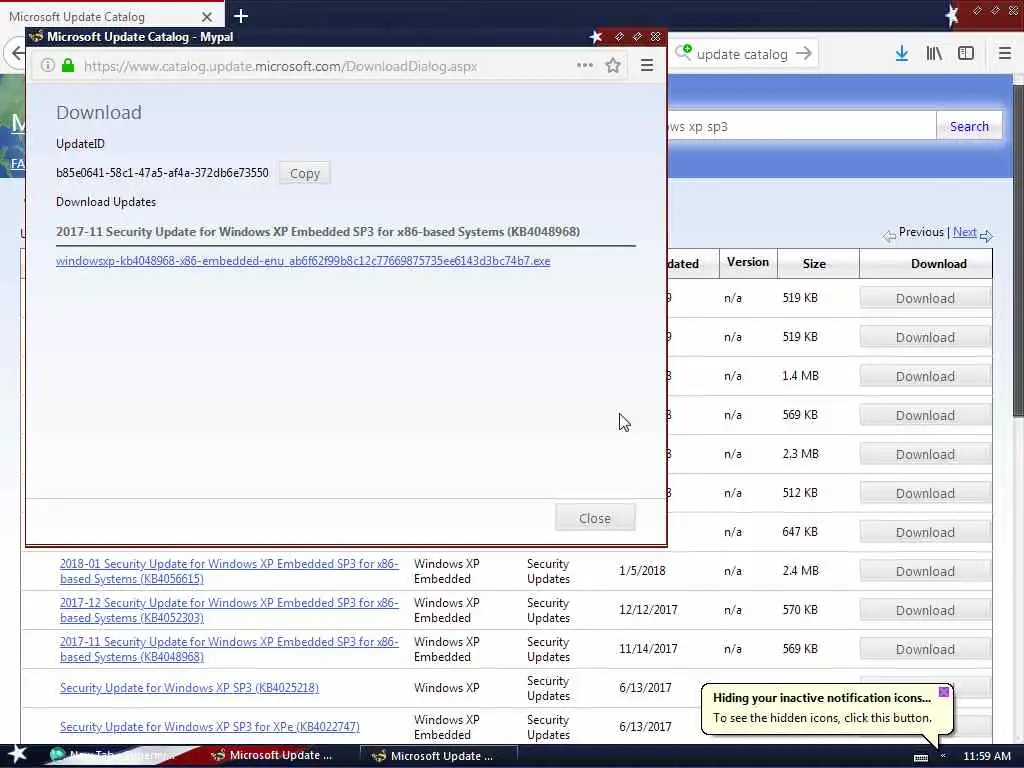The image size is (1024, 768).
Task: Select the UpdateID text b85e0641
Action: (x=162, y=173)
